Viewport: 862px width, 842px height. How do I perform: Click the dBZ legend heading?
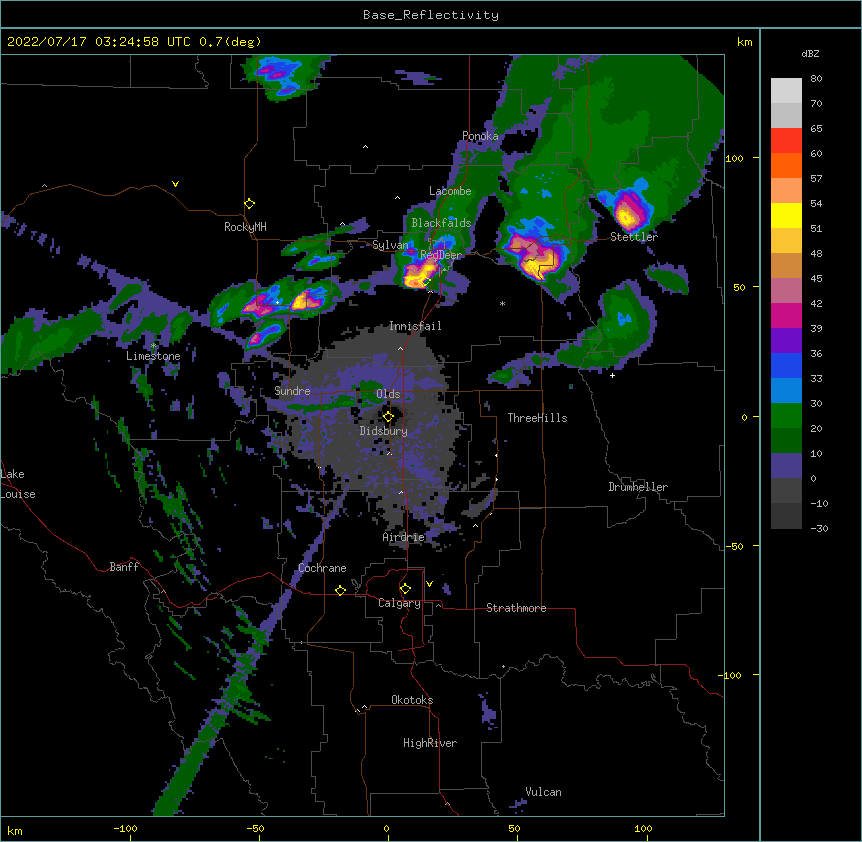[810, 54]
